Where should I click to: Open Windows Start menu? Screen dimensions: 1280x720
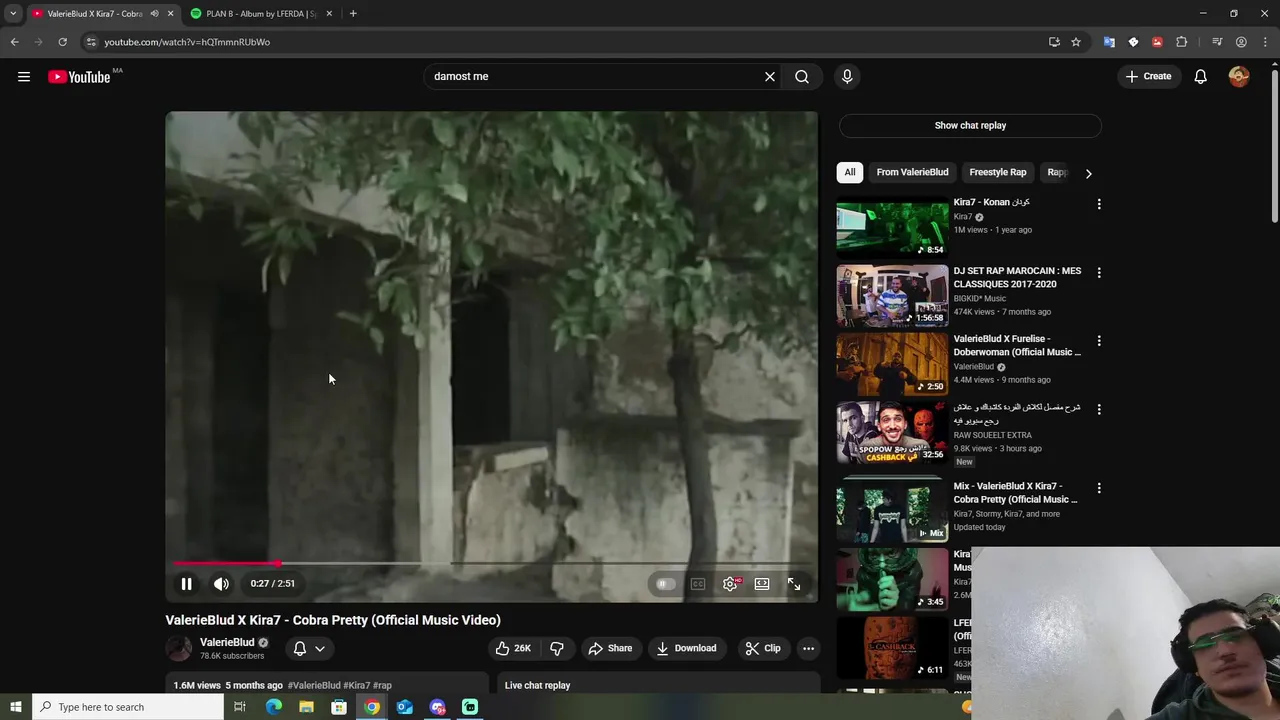click(15, 707)
